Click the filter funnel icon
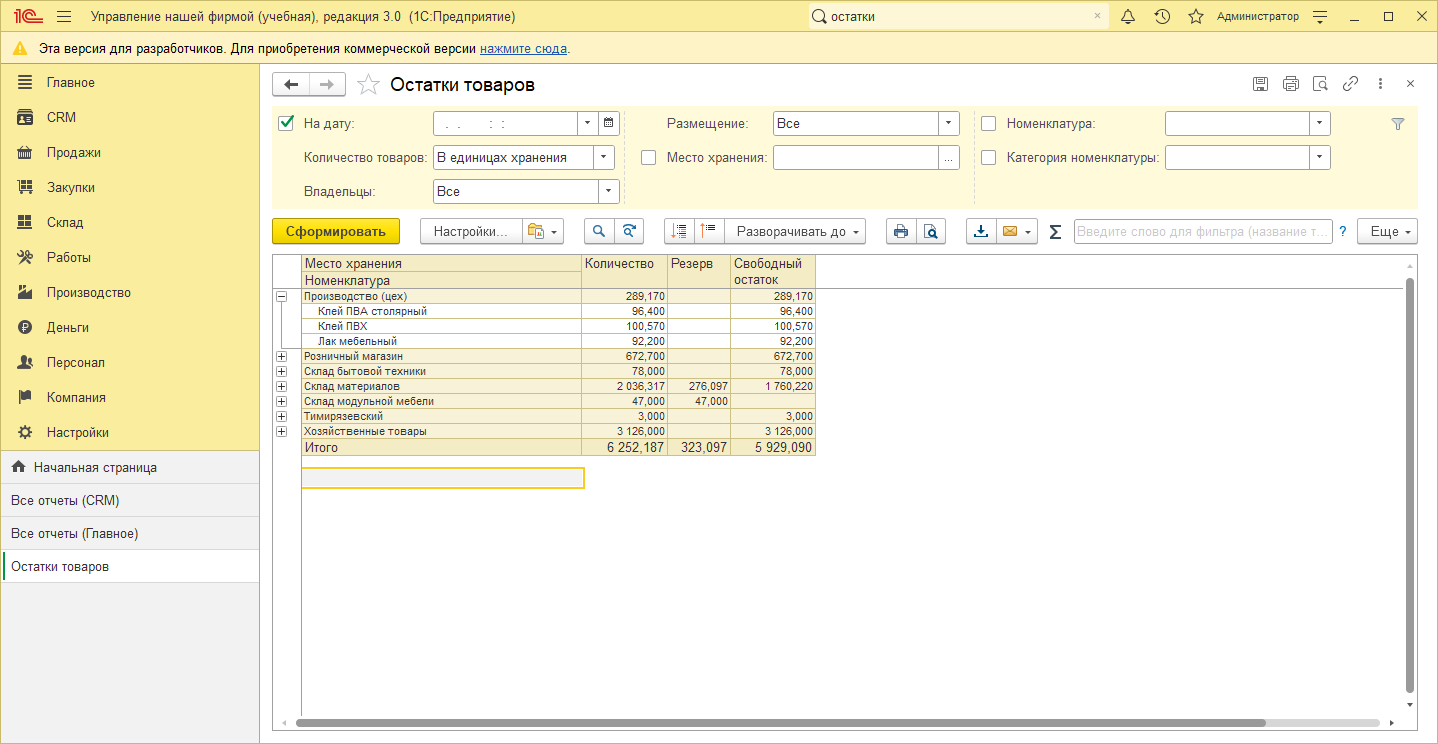This screenshot has width=1438, height=744. [x=1398, y=124]
